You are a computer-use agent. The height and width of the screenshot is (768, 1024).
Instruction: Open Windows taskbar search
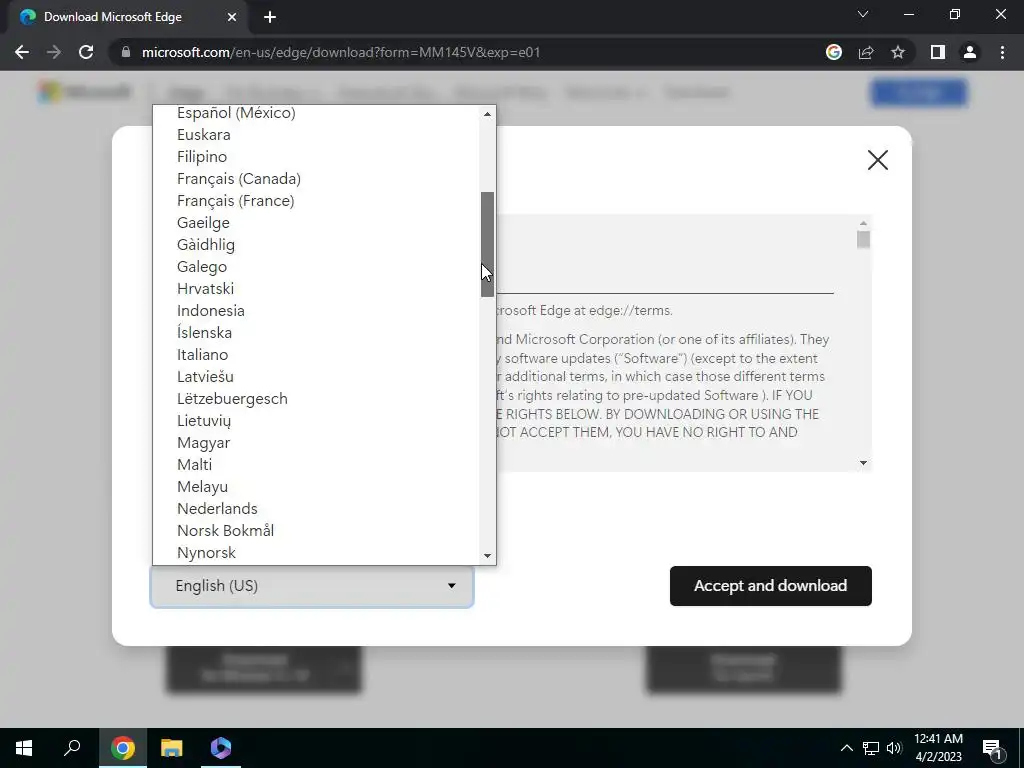point(72,748)
